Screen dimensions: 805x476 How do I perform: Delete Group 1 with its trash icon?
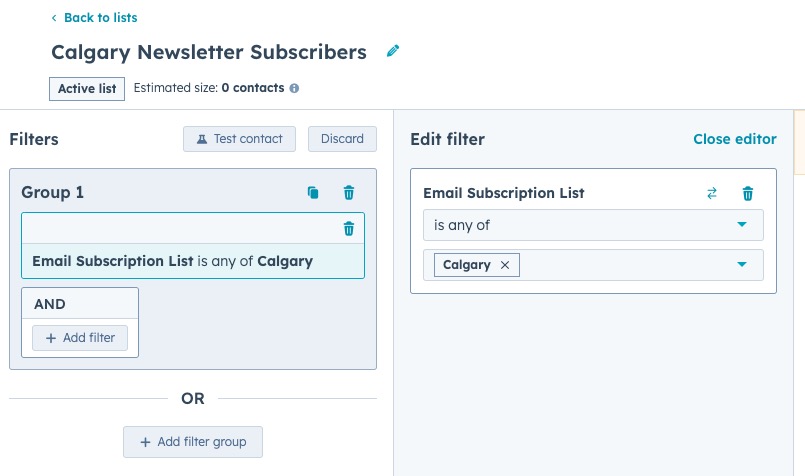coord(349,193)
